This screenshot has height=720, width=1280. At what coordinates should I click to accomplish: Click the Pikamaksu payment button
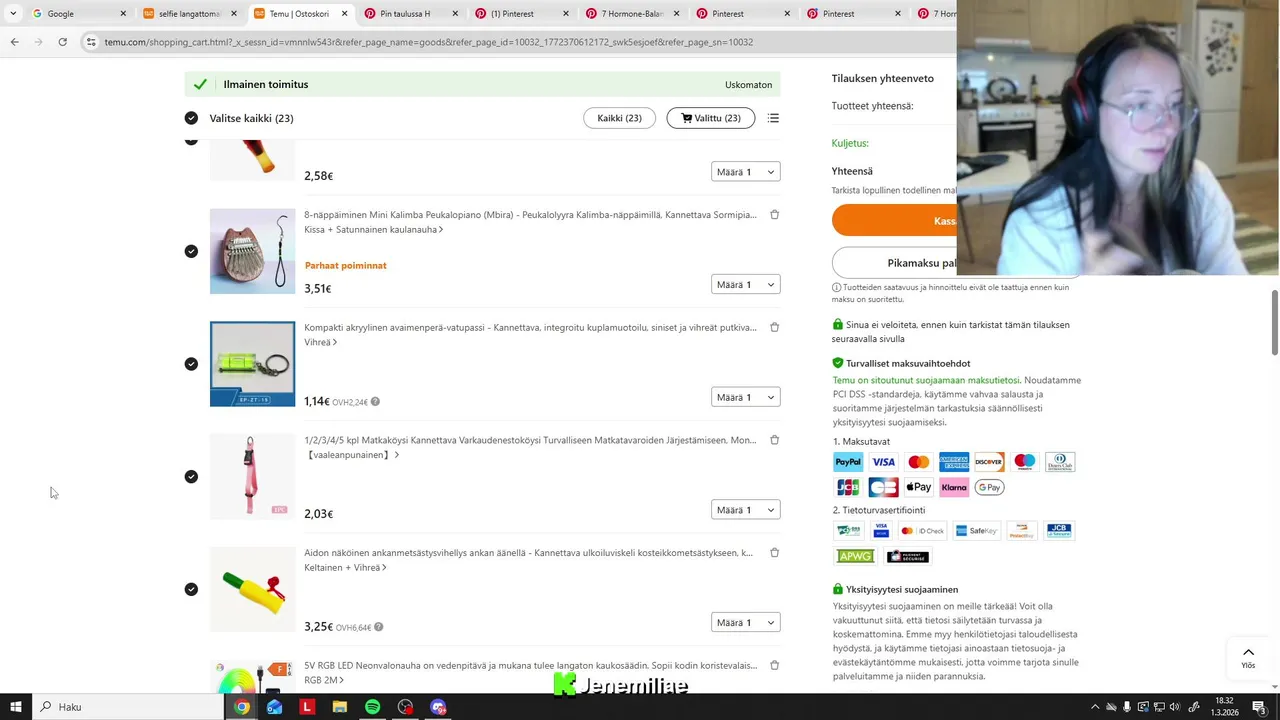click(x=894, y=263)
